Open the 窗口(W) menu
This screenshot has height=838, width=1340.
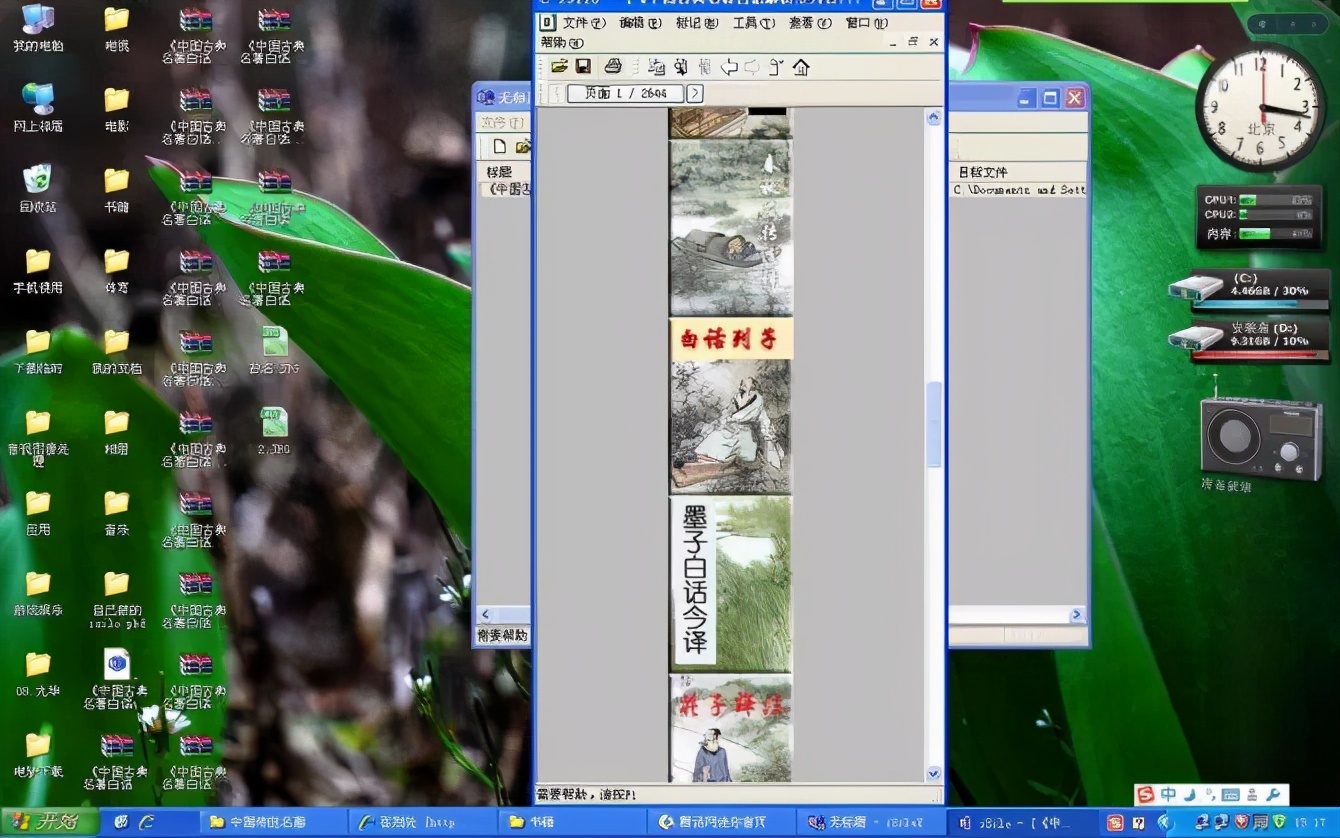866,23
